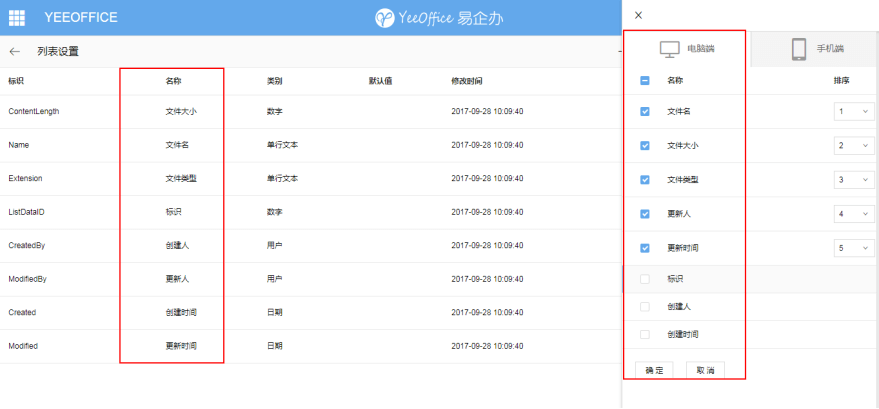
Task: Check the 创建时间 checkbox in panel
Action: click(x=645, y=334)
